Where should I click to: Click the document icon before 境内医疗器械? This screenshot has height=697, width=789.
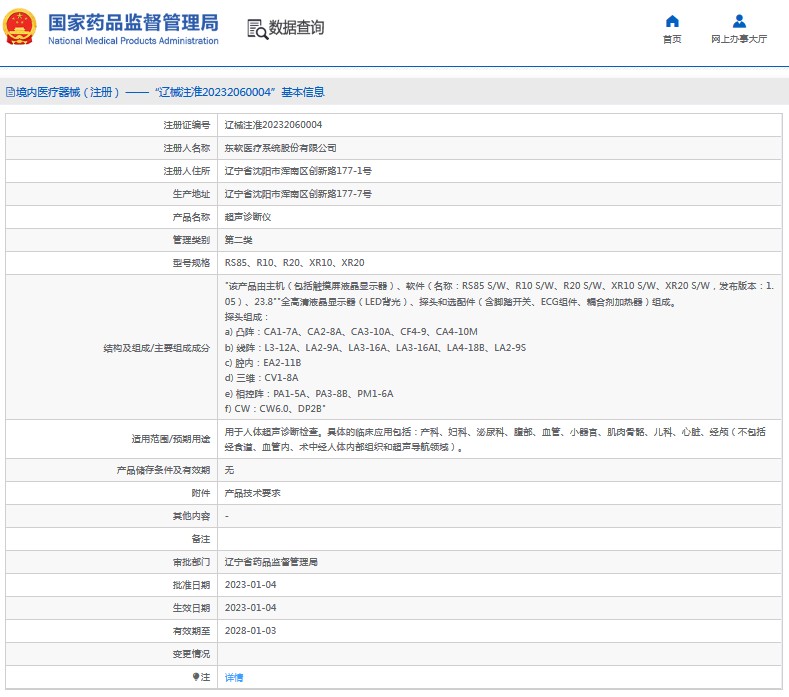[x=10, y=92]
